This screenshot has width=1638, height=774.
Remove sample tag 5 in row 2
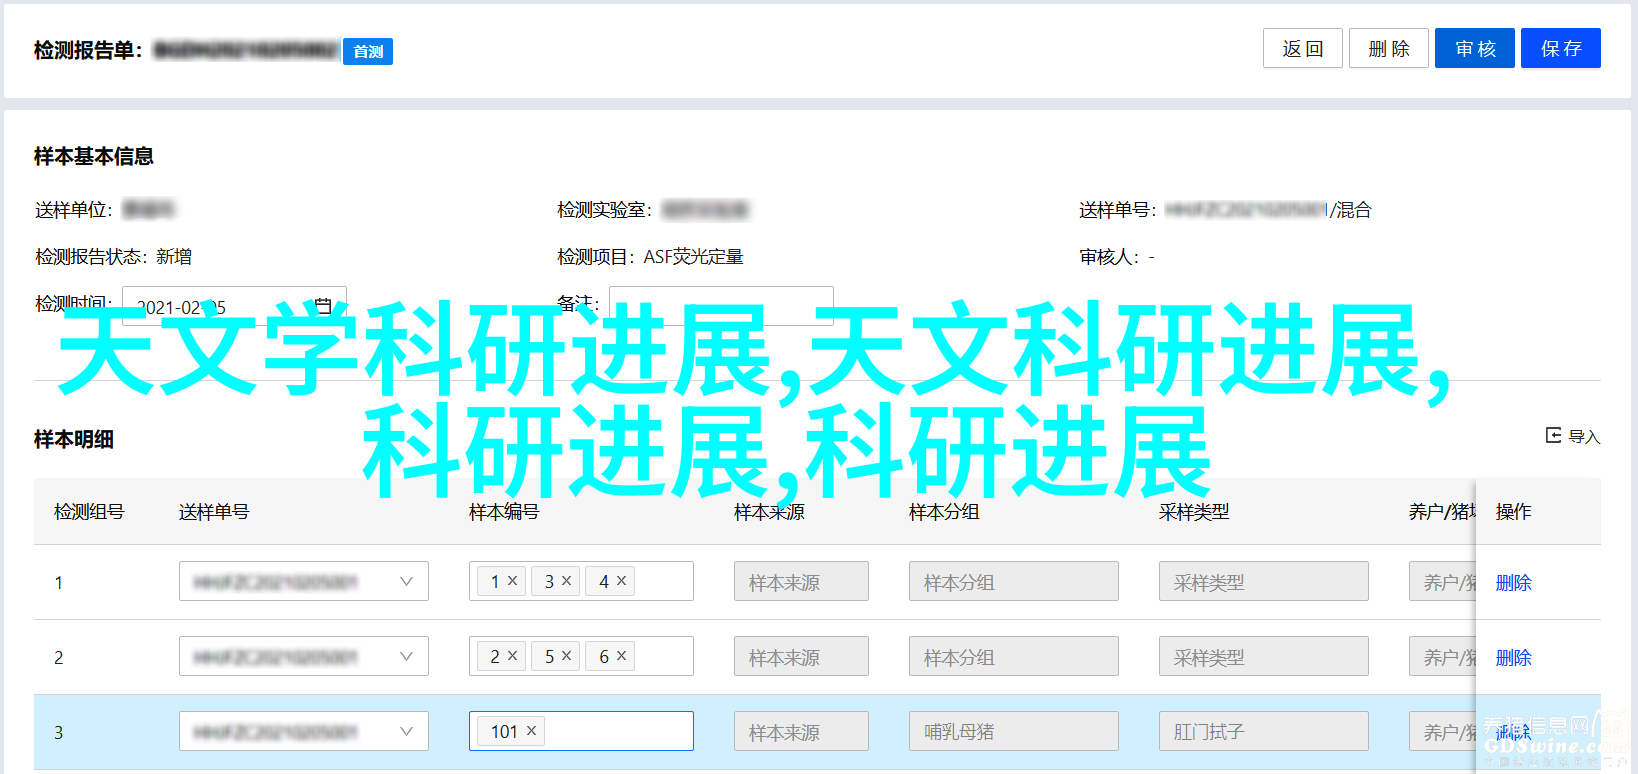click(567, 656)
